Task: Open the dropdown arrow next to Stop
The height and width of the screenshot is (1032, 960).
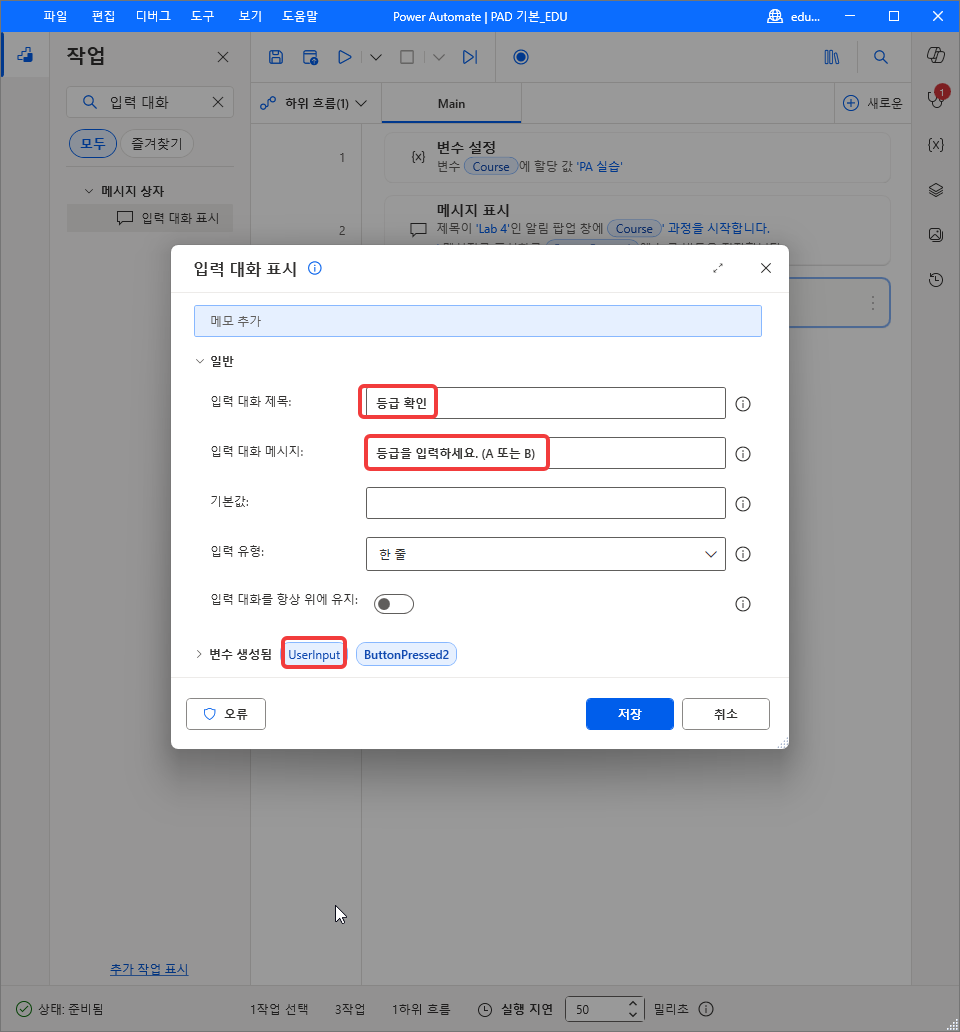Action: 439,57
